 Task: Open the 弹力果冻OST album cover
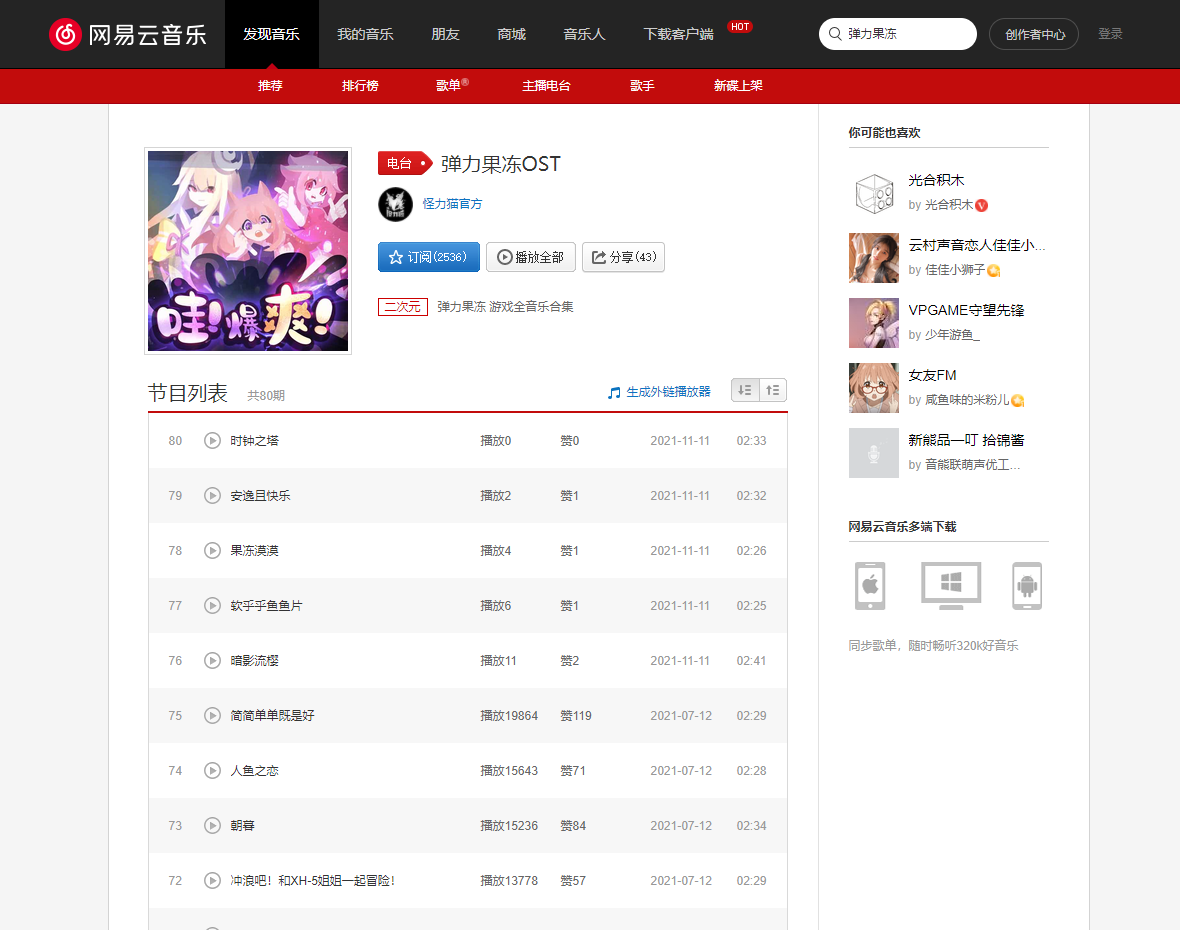click(248, 251)
